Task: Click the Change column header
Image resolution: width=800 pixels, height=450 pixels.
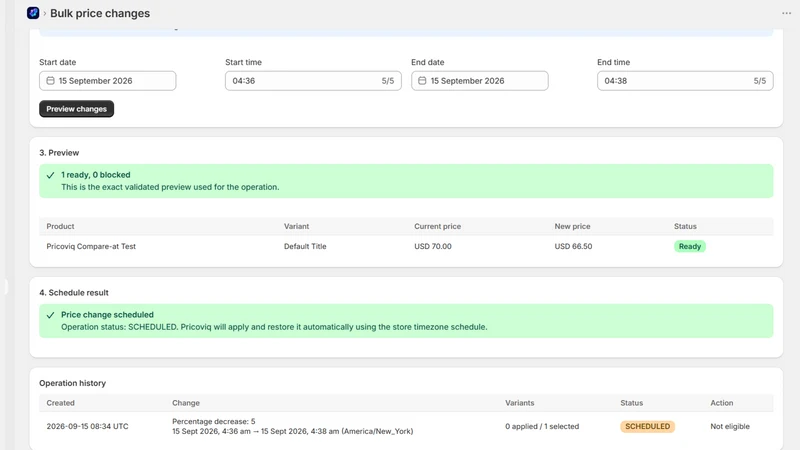Action: click(x=186, y=403)
